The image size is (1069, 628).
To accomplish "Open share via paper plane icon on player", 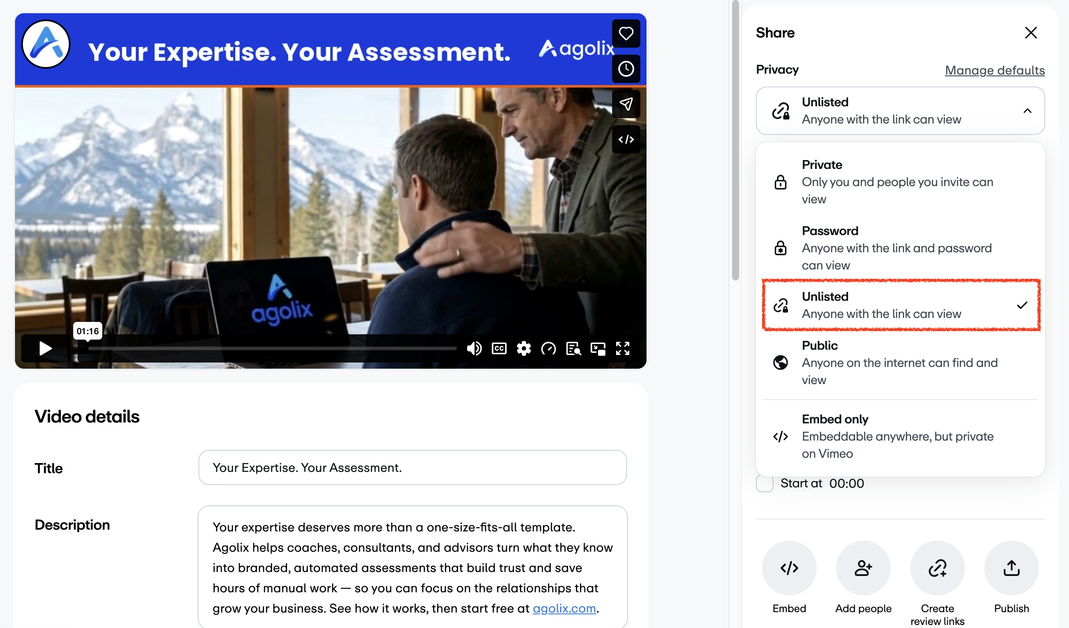I will click(626, 104).
